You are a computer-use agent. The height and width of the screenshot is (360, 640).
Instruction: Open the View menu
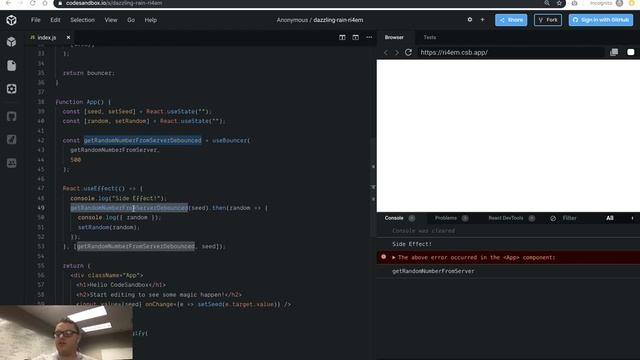tap(111, 20)
